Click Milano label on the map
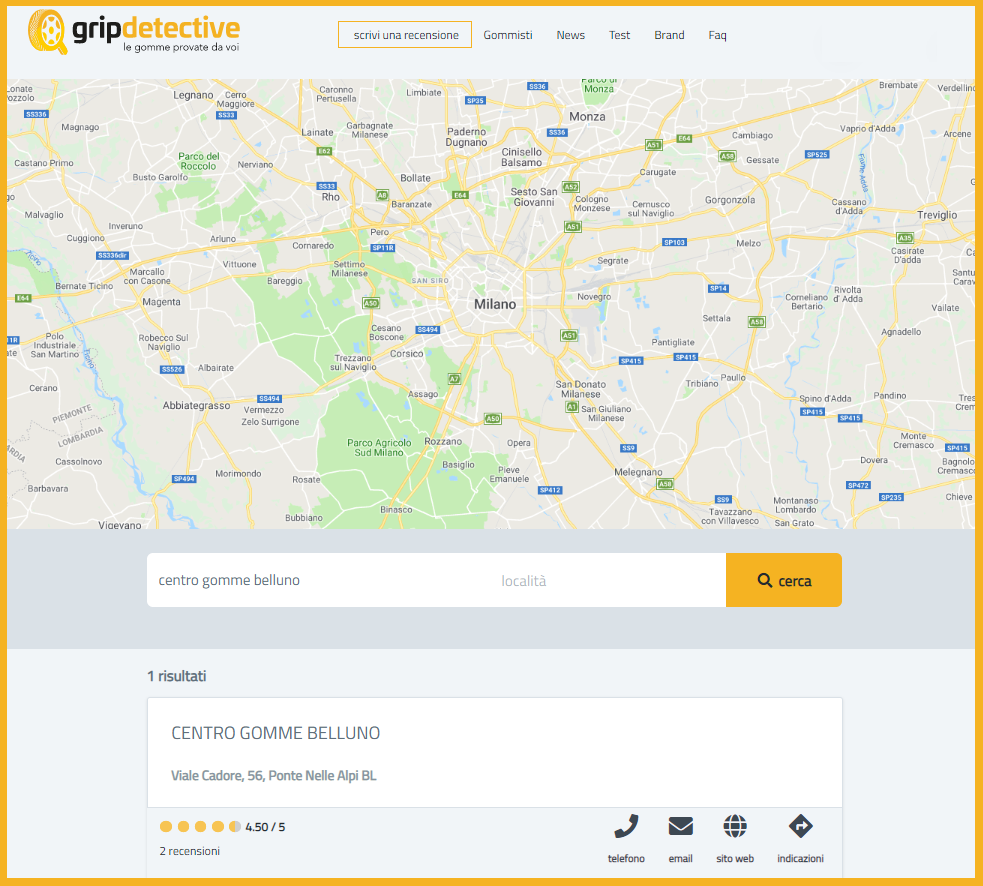The height and width of the screenshot is (886, 983). click(x=495, y=304)
